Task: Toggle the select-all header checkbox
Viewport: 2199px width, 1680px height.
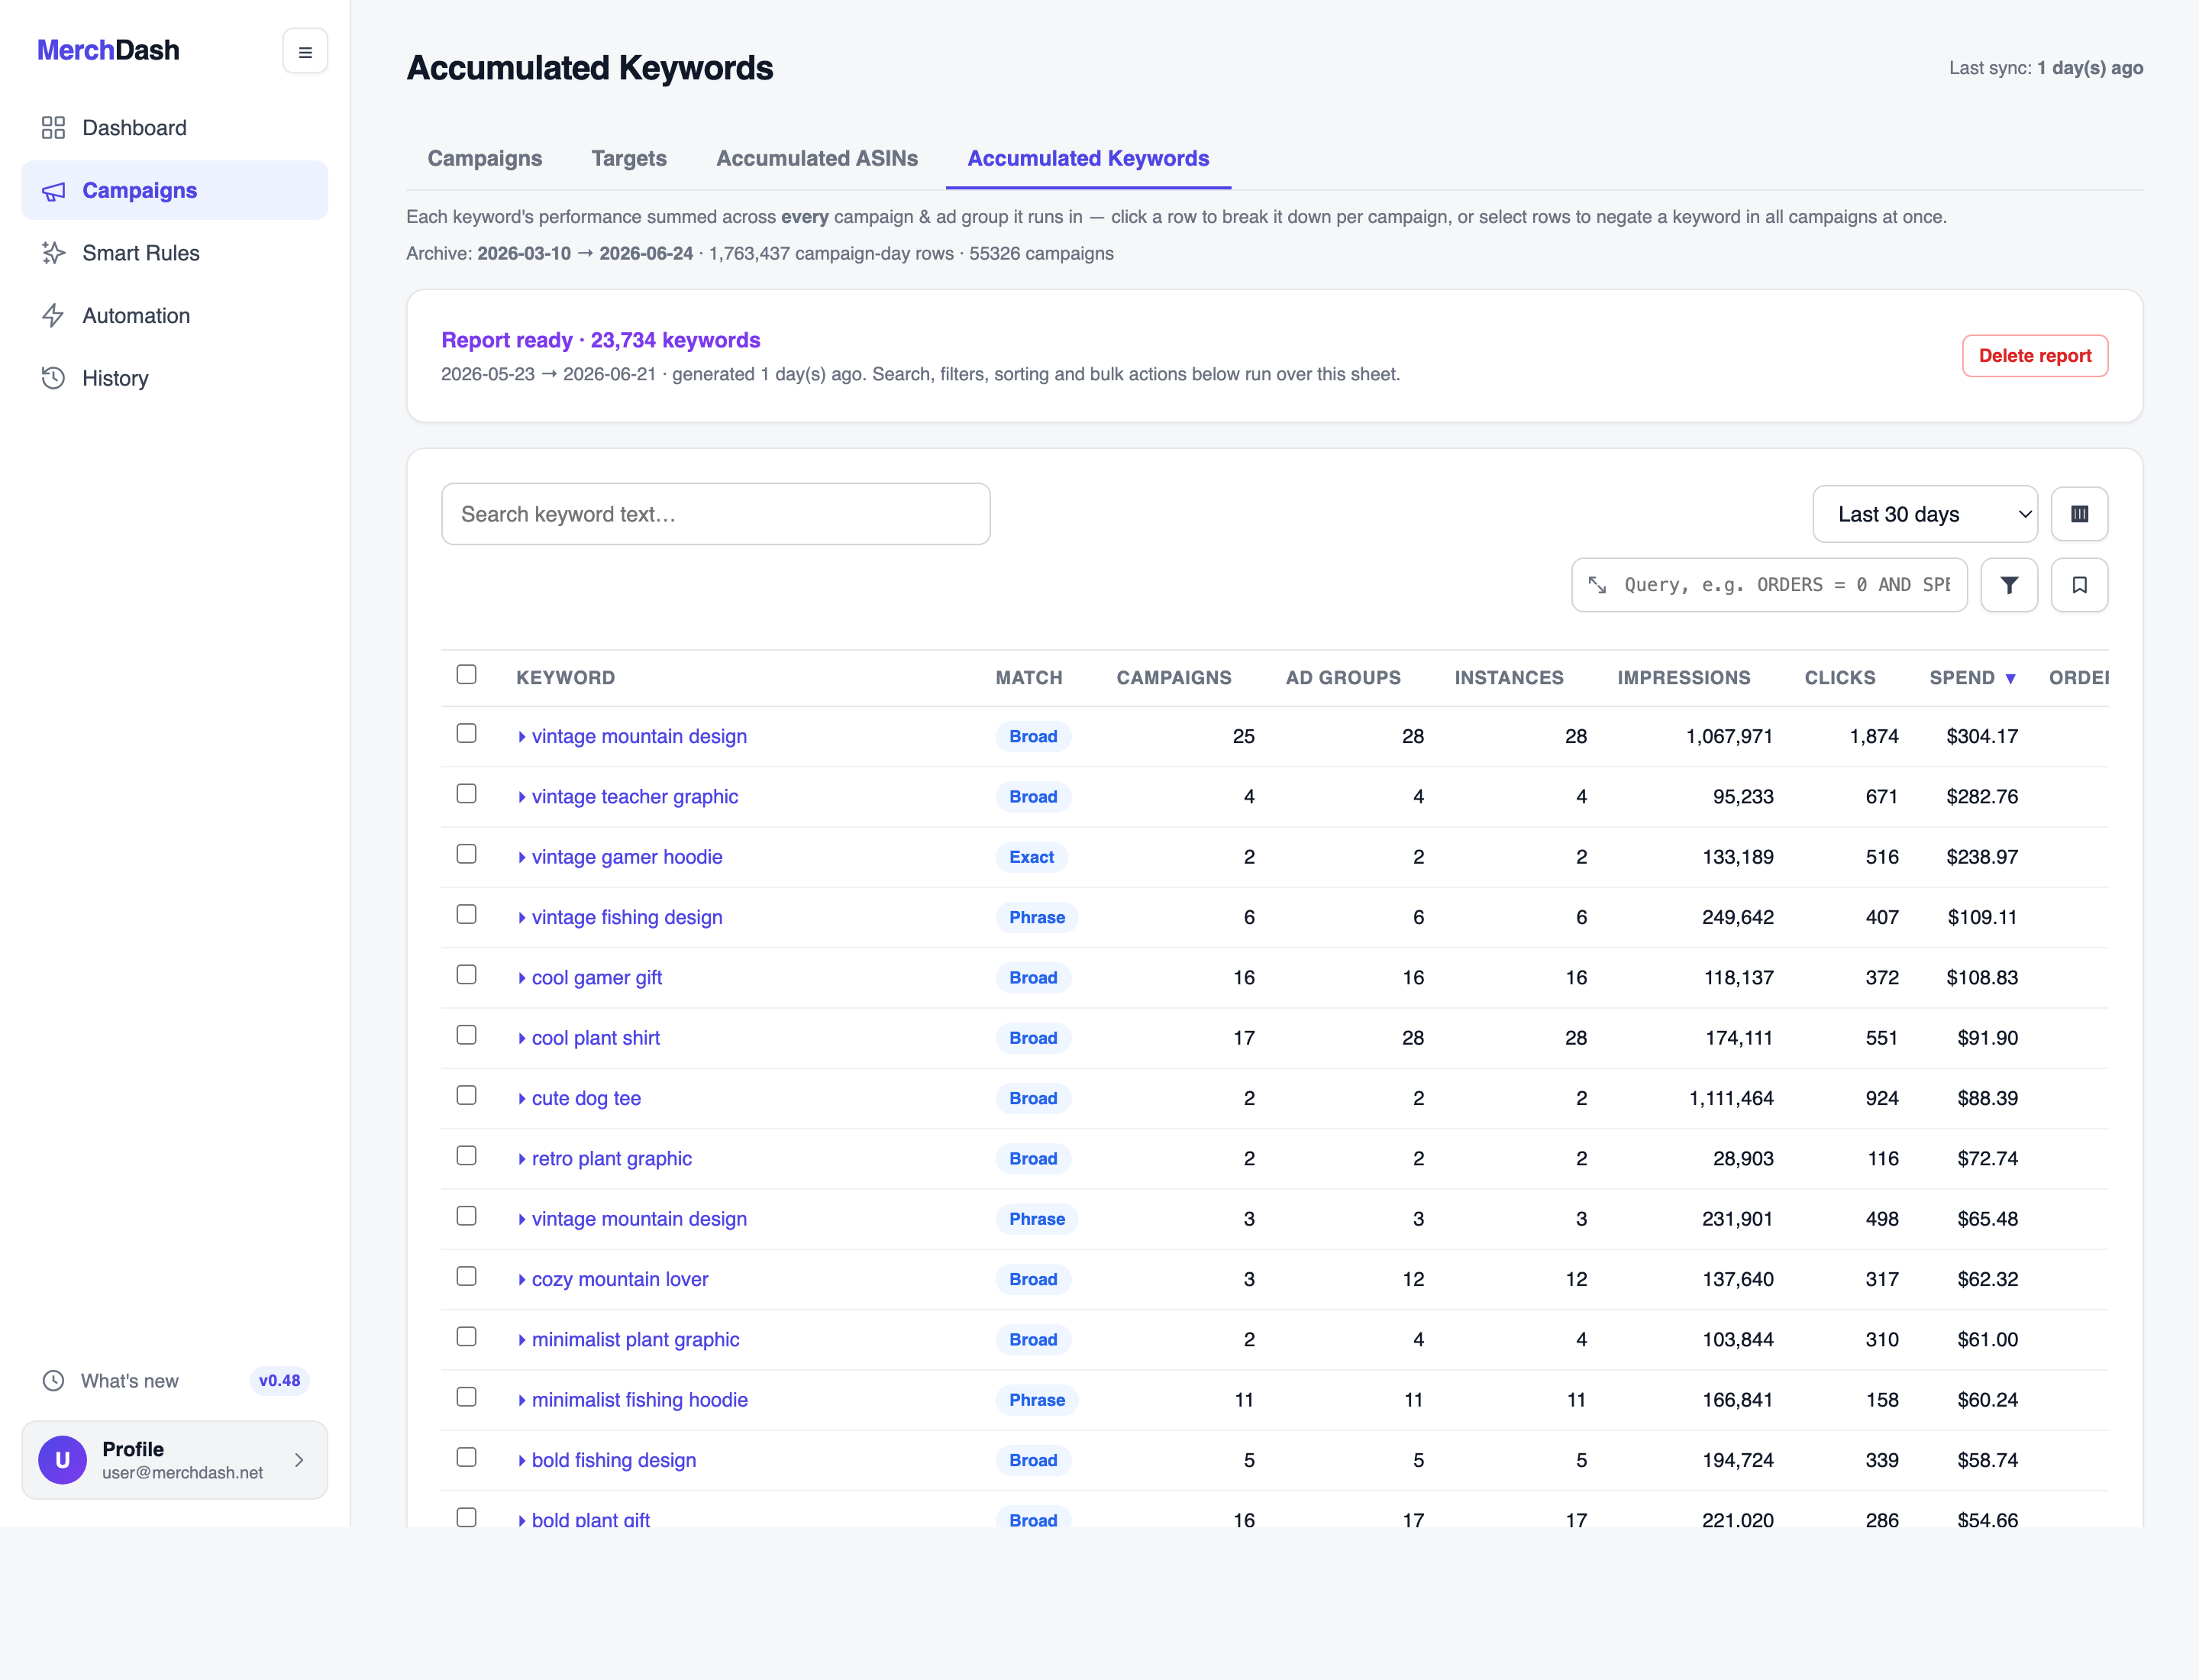Action: coord(466,674)
